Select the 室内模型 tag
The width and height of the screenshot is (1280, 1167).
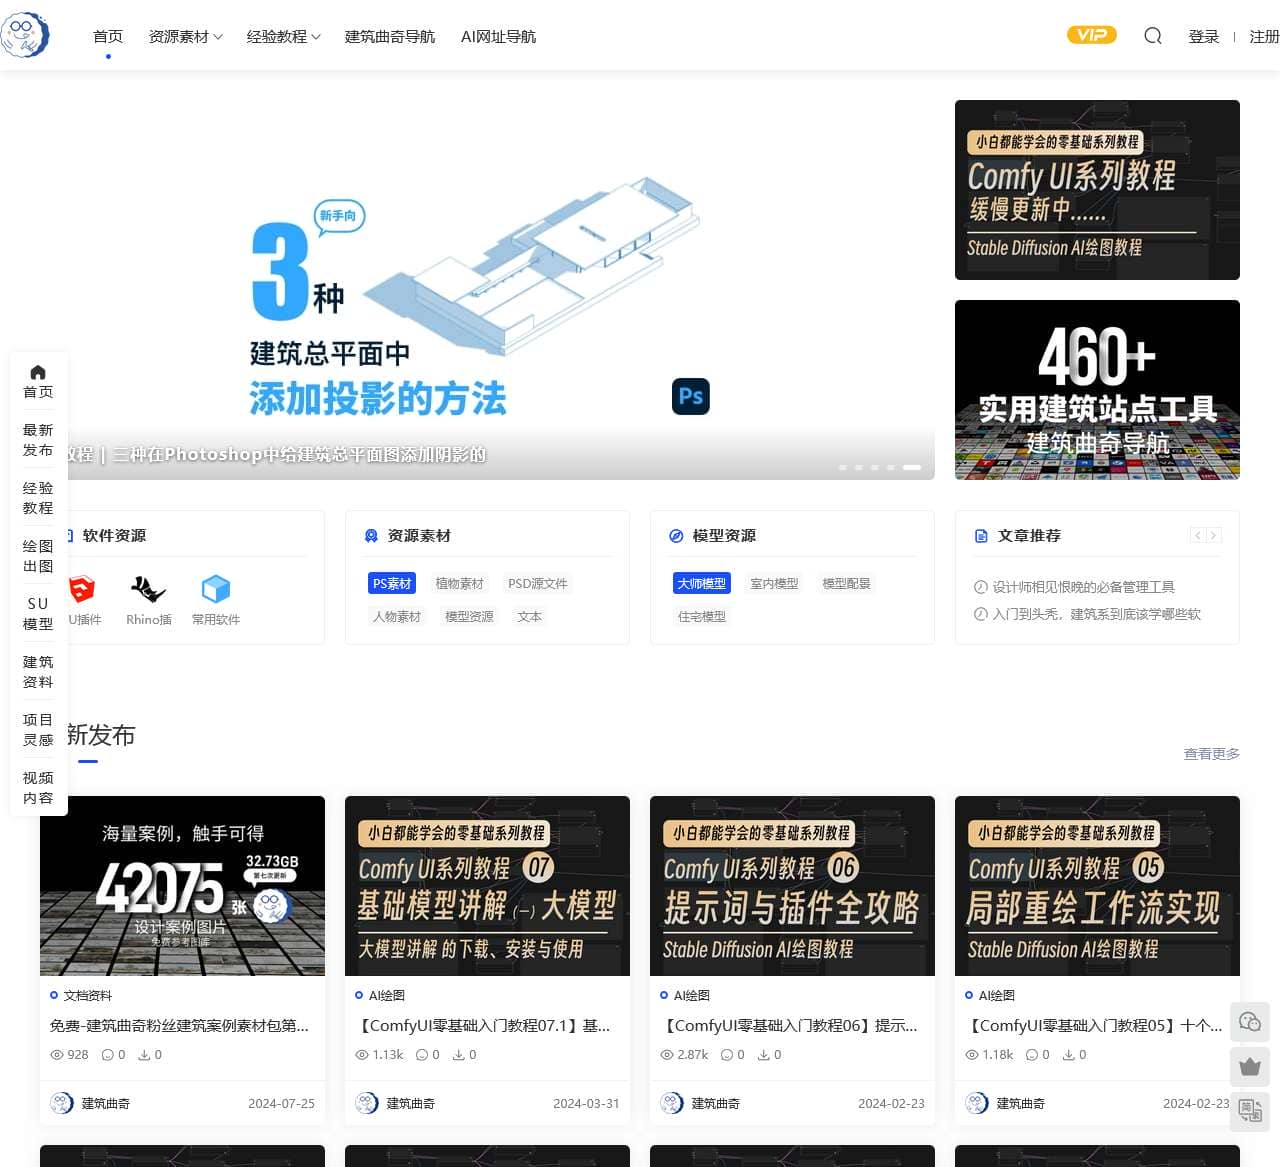click(775, 584)
